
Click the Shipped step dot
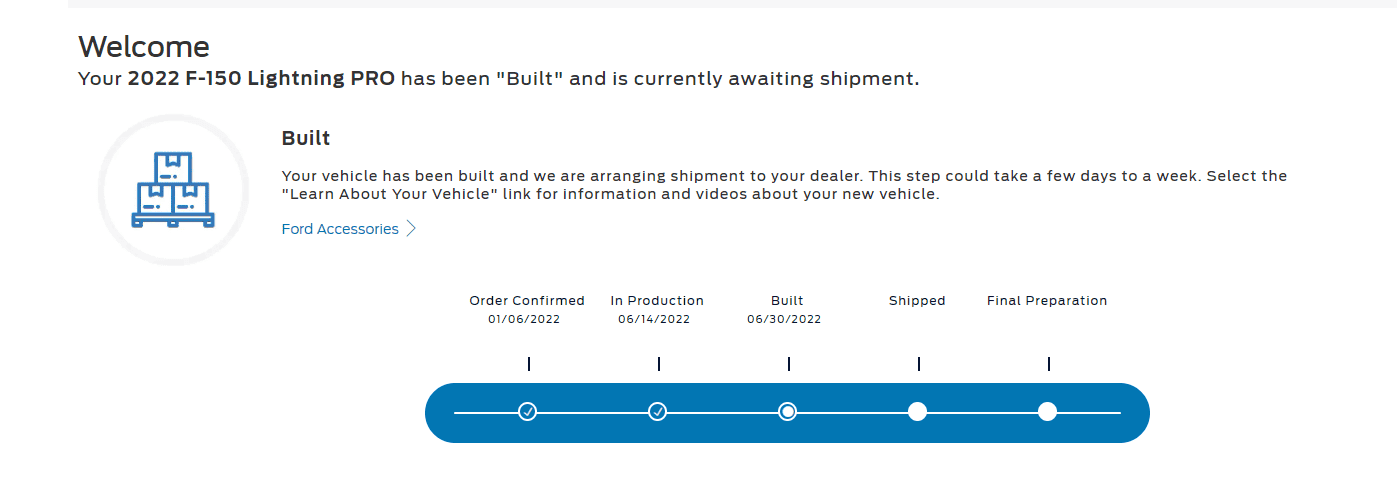[917, 411]
